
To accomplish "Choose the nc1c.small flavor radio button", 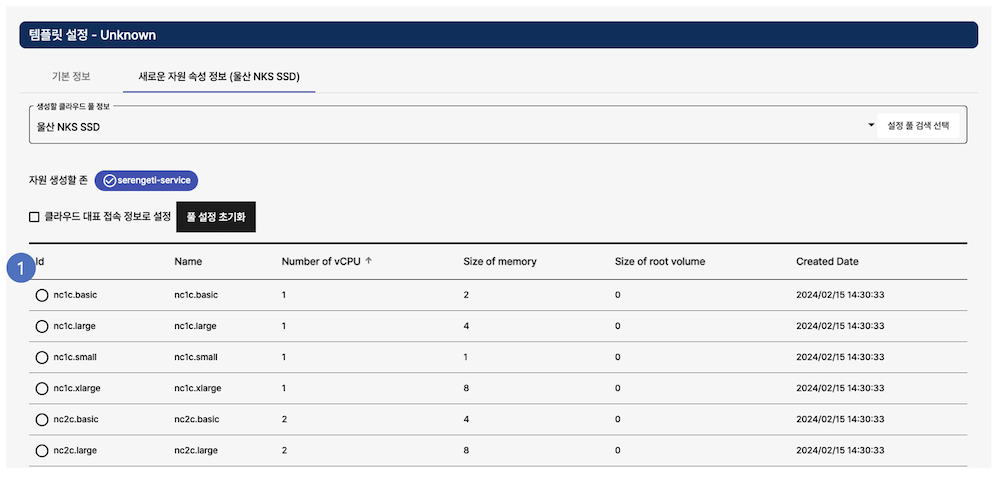I will click(x=42, y=357).
